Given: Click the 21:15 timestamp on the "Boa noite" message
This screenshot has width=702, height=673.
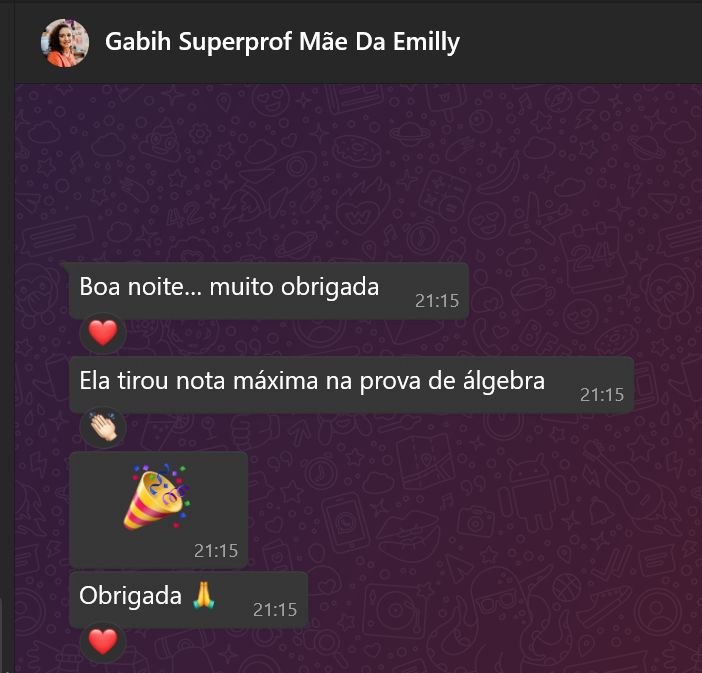Looking at the screenshot, I should (x=437, y=301).
